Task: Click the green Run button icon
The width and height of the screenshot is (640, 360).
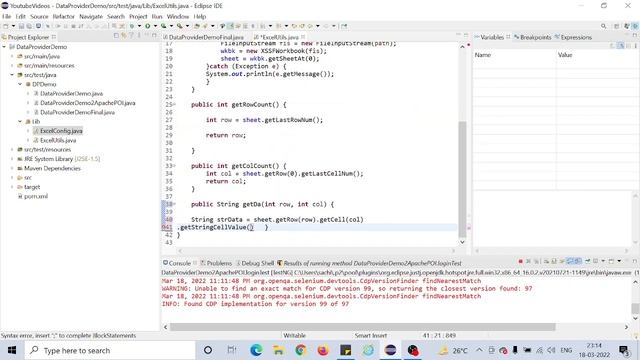Action: pos(147,26)
